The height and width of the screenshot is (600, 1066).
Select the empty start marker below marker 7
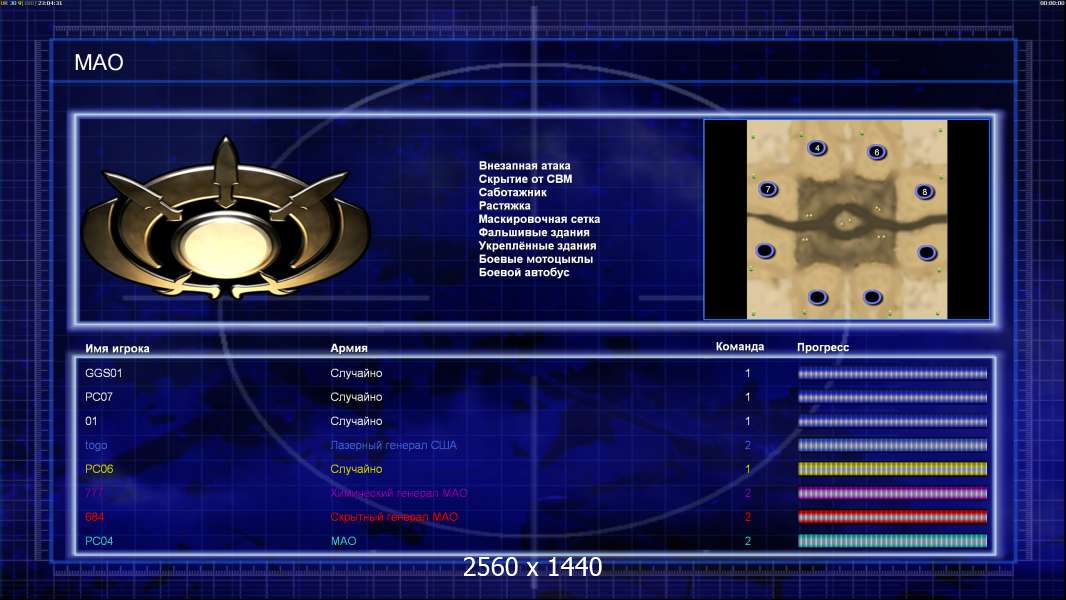pos(766,251)
